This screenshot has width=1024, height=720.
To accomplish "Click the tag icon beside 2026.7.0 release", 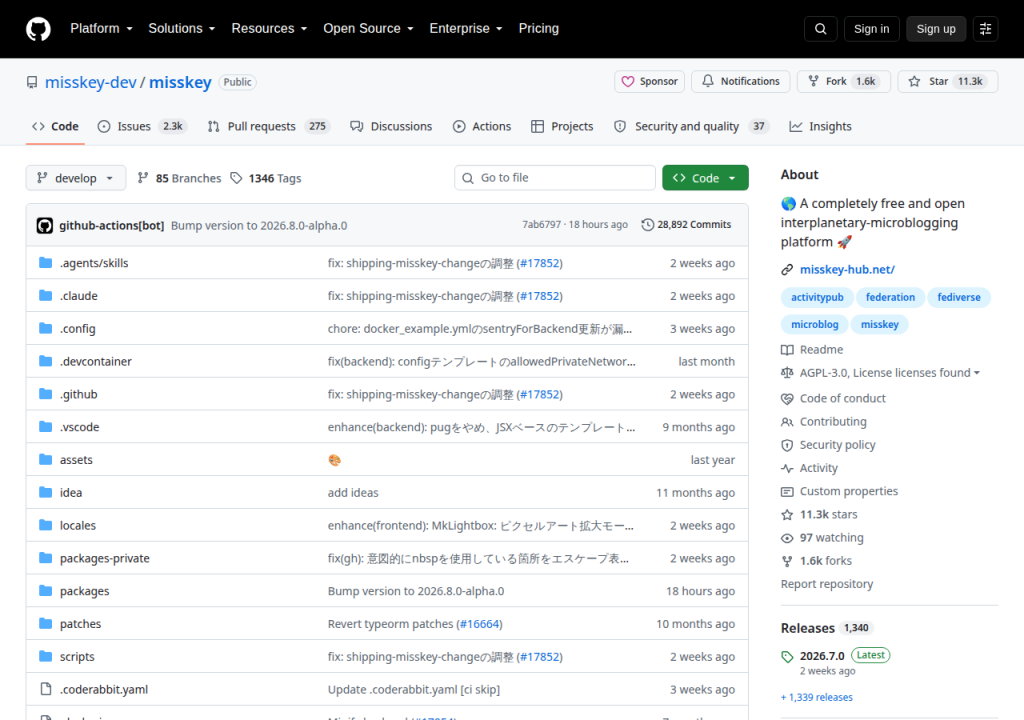I will pyautogui.click(x=787, y=657).
